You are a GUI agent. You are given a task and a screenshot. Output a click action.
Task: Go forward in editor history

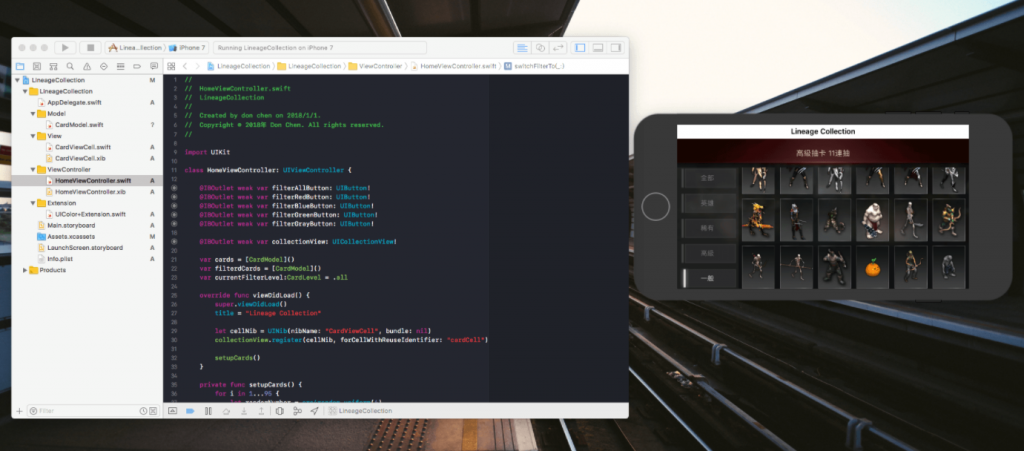(197, 67)
